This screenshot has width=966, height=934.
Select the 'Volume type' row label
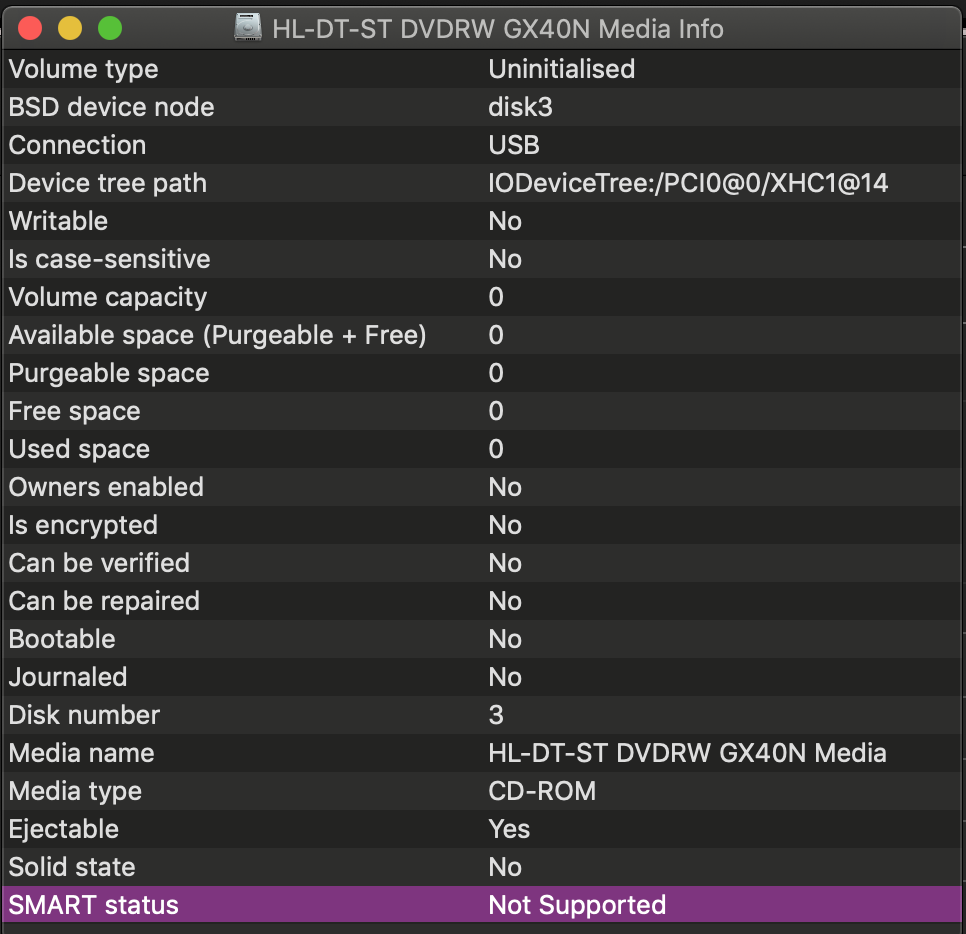pyautogui.click(x=84, y=69)
